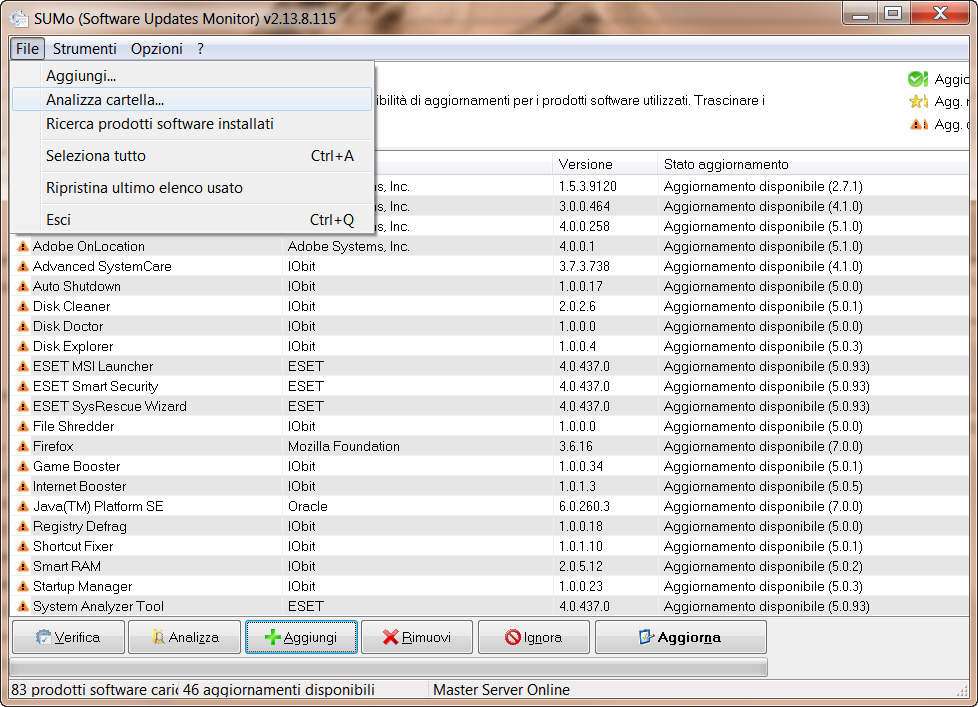Select the Mozilla Foundation company cell

pyautogui.click(x=344, y=446)
